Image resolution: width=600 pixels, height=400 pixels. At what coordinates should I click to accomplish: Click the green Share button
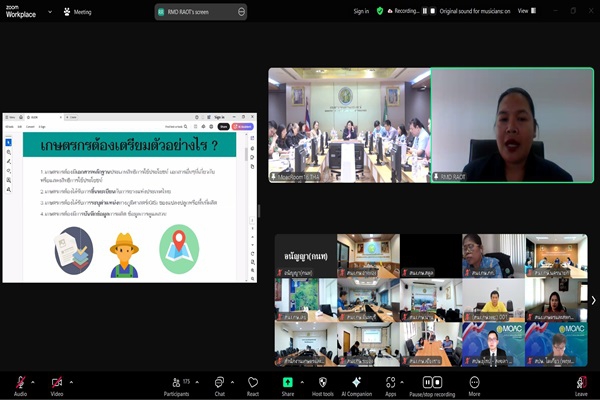coord(288,382)
